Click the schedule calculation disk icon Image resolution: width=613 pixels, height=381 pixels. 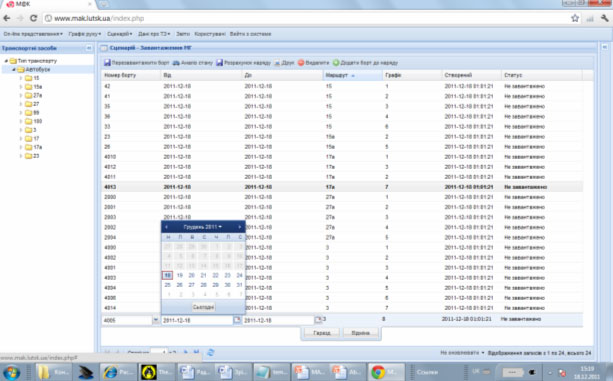(x=219, y=63)
